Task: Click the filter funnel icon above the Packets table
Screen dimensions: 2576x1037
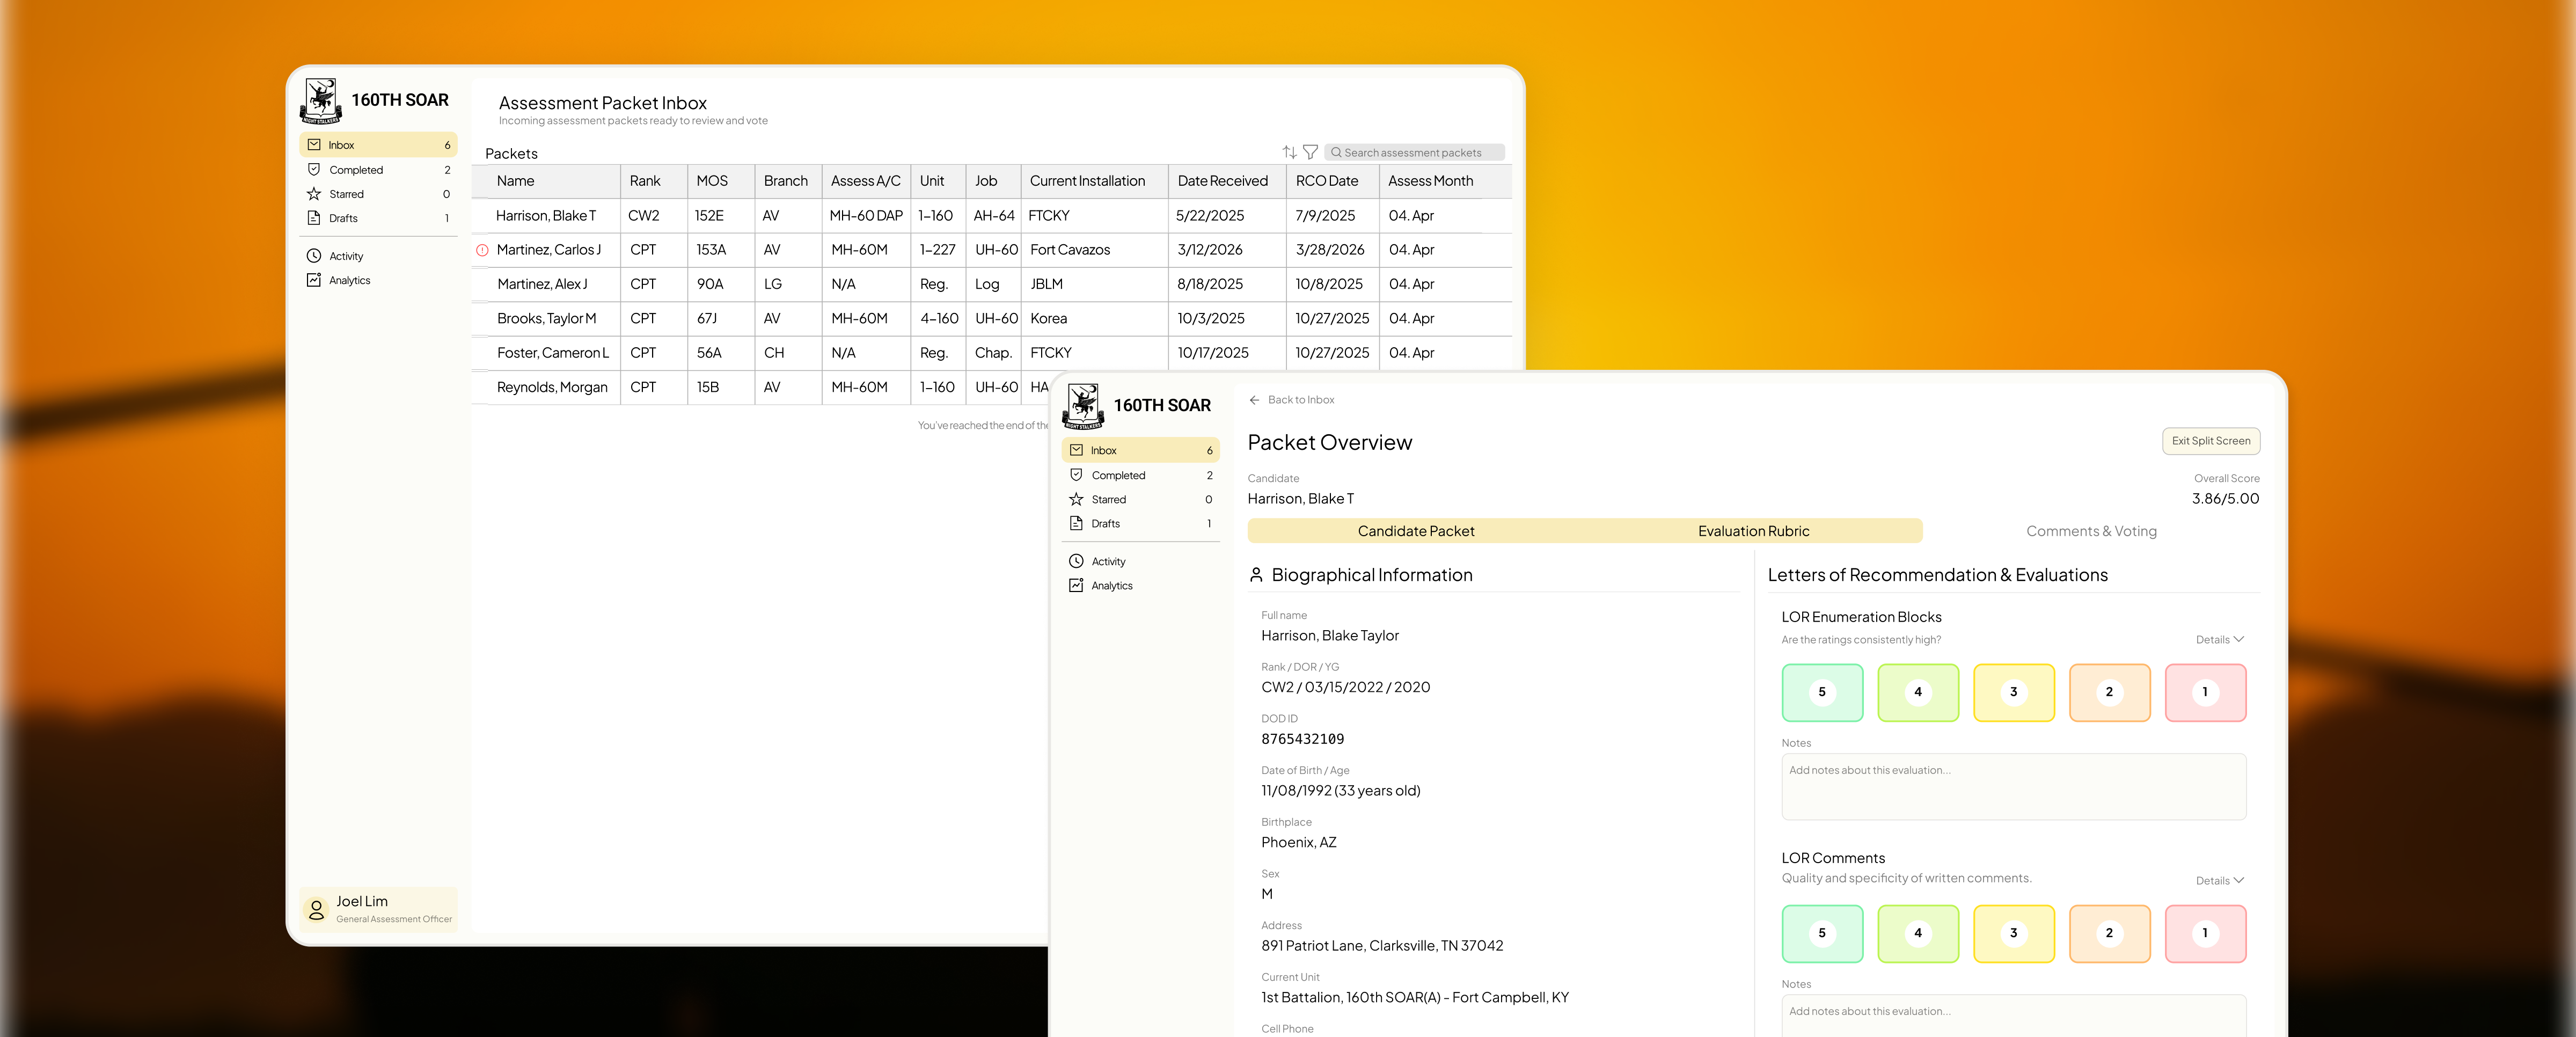Action: [1310, 152]
